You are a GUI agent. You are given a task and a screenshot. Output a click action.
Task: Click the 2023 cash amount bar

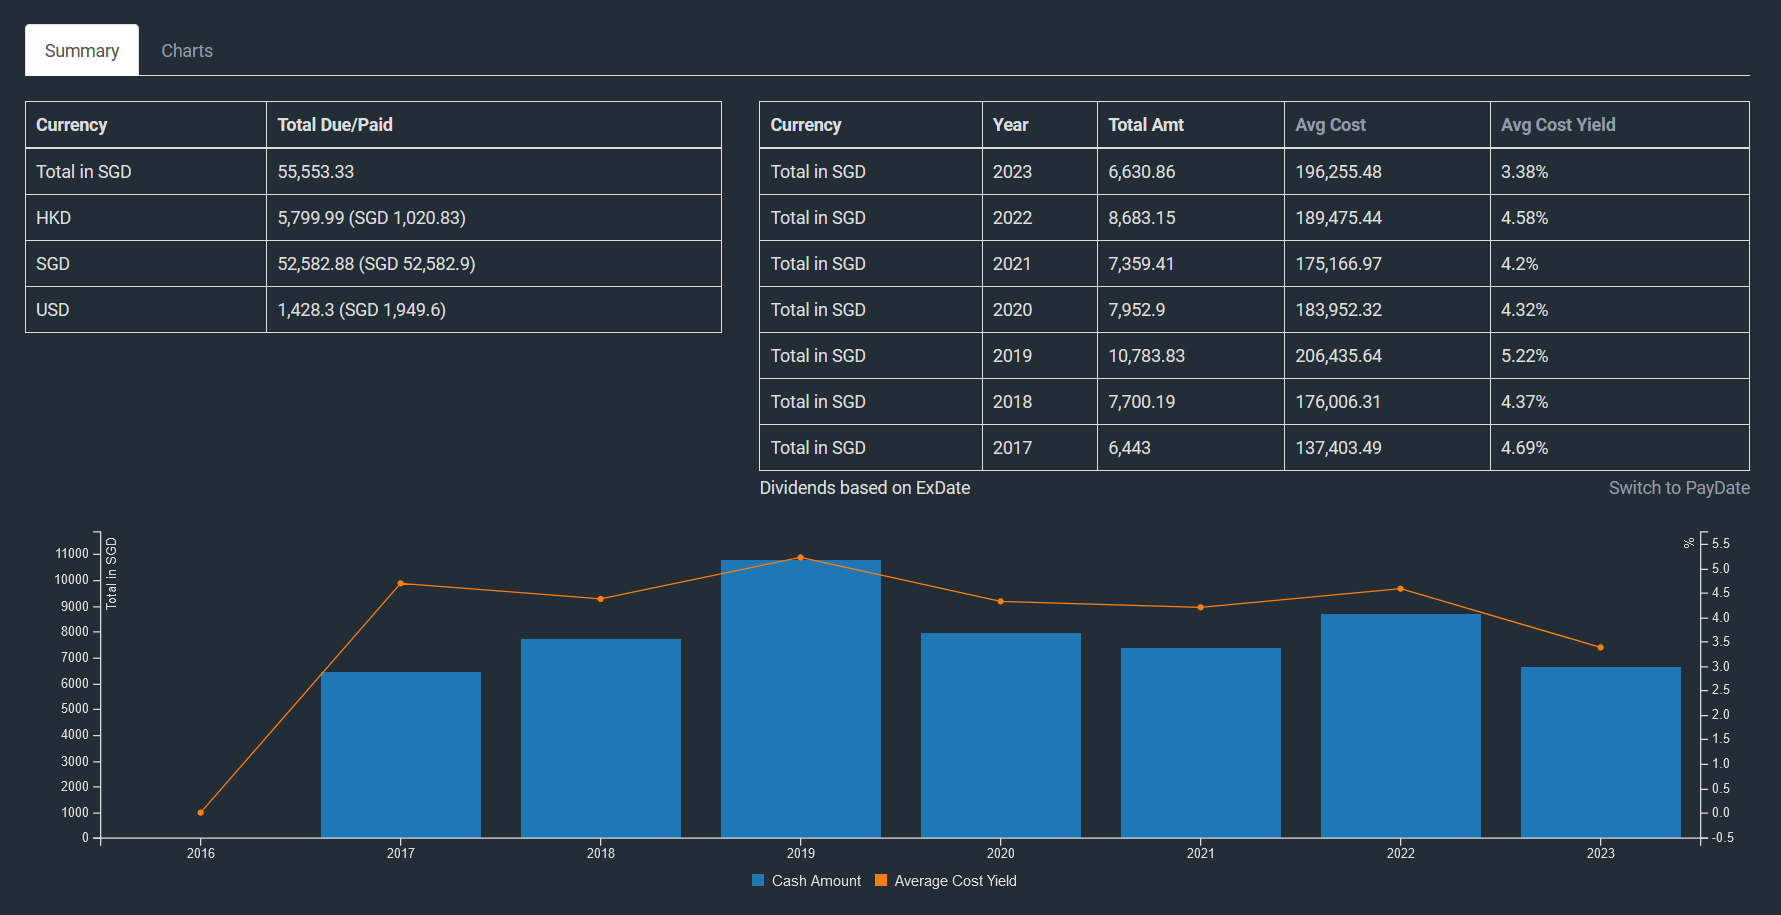(1600, 752)
